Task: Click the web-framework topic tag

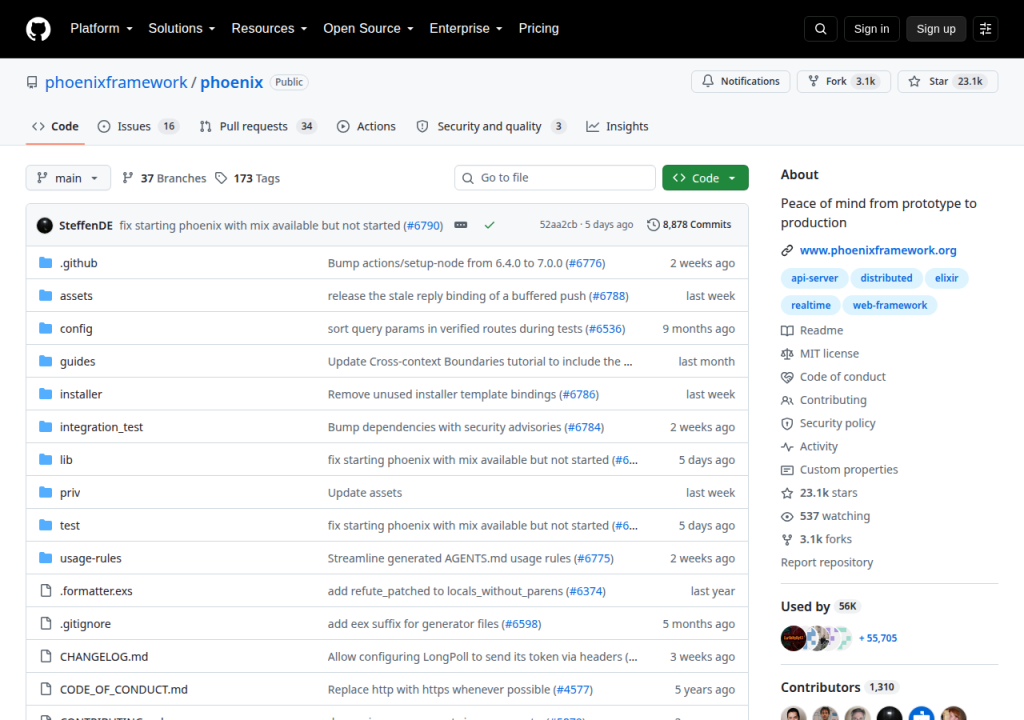Action: click(889, 305)
